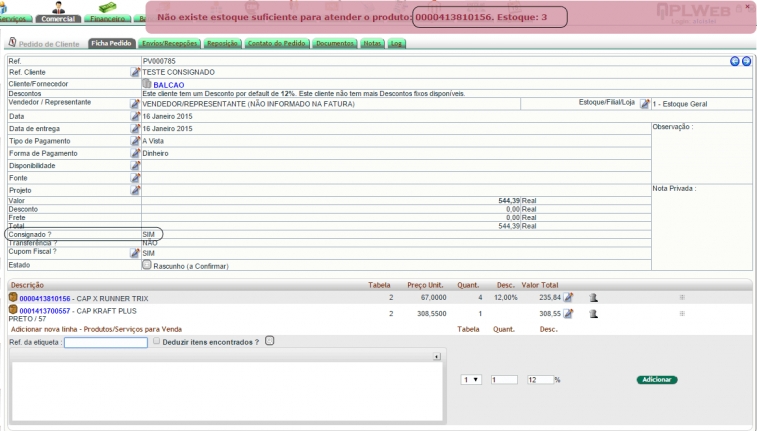Click move handle on CAP X RUNNER TRIX row
757x431 pixels.
pos(682,297)
